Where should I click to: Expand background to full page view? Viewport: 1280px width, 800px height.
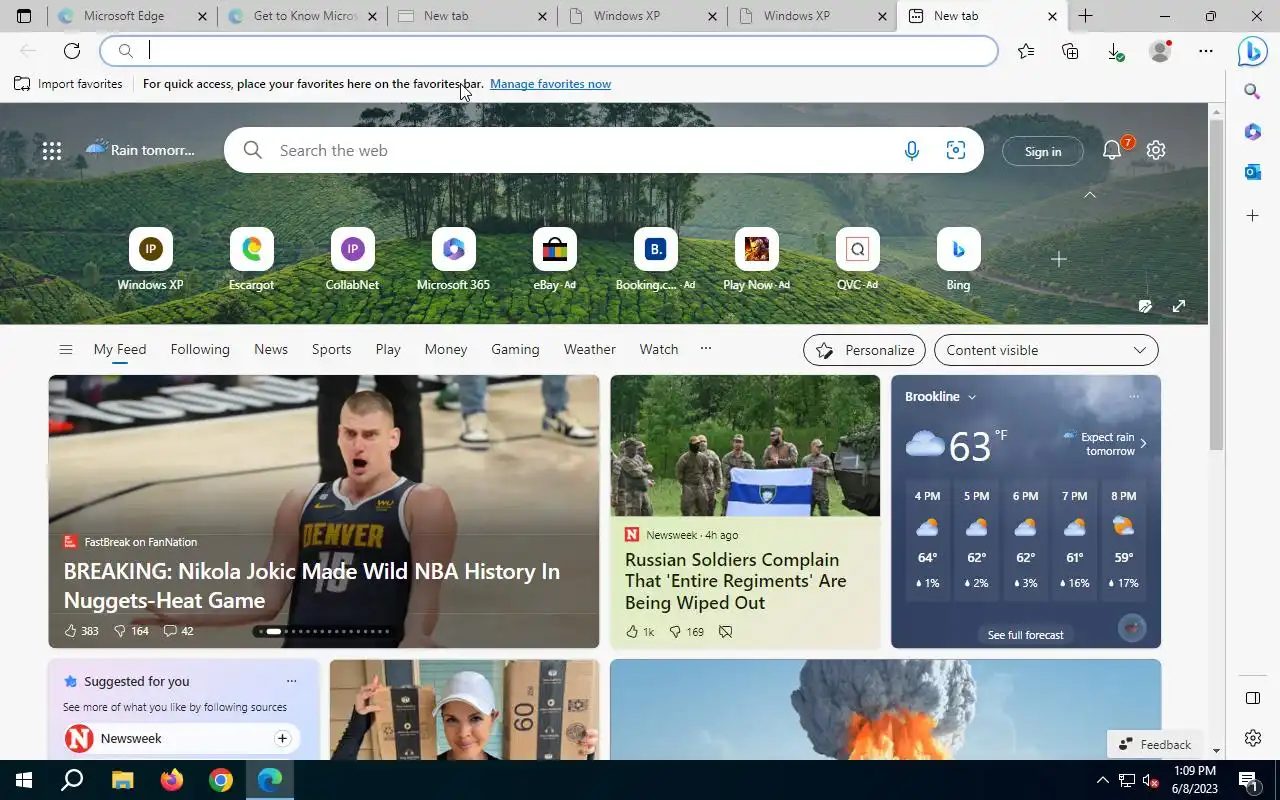tap(1179, 306)
